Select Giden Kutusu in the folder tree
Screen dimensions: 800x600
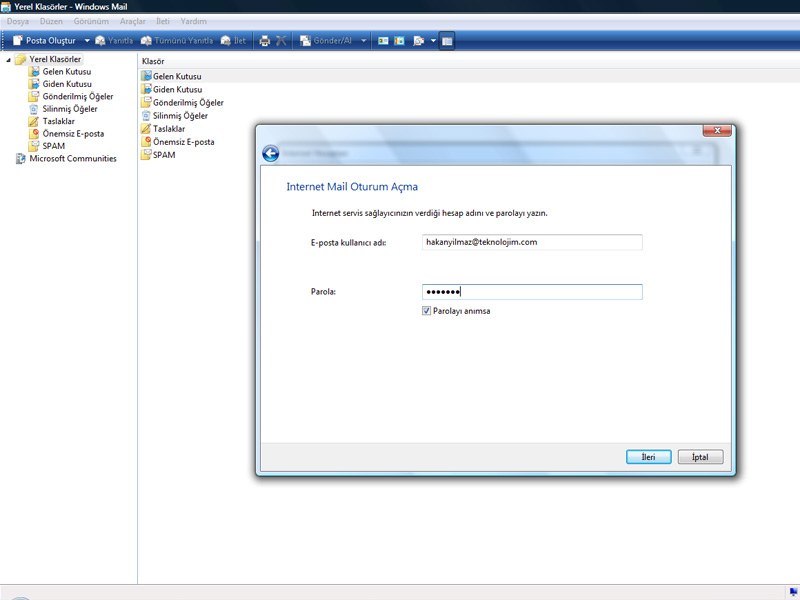(x=67, y=84)
